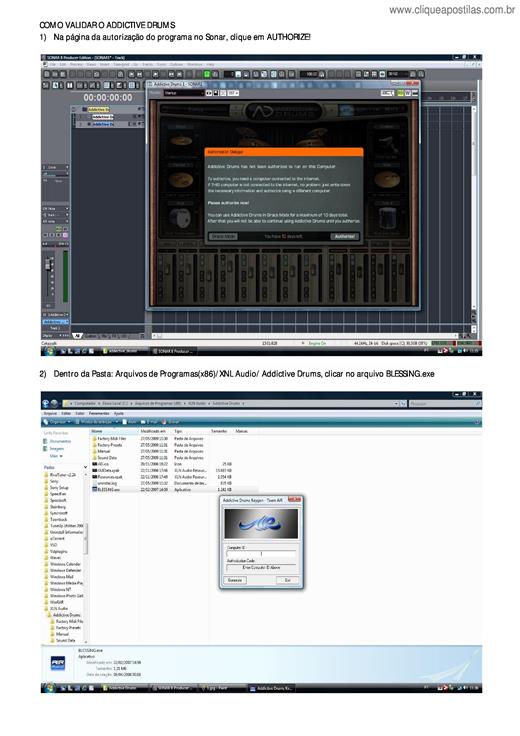Open the Ferramentas menu in Explorer
This screenshot has width=520, height=736.
[99, 414]
